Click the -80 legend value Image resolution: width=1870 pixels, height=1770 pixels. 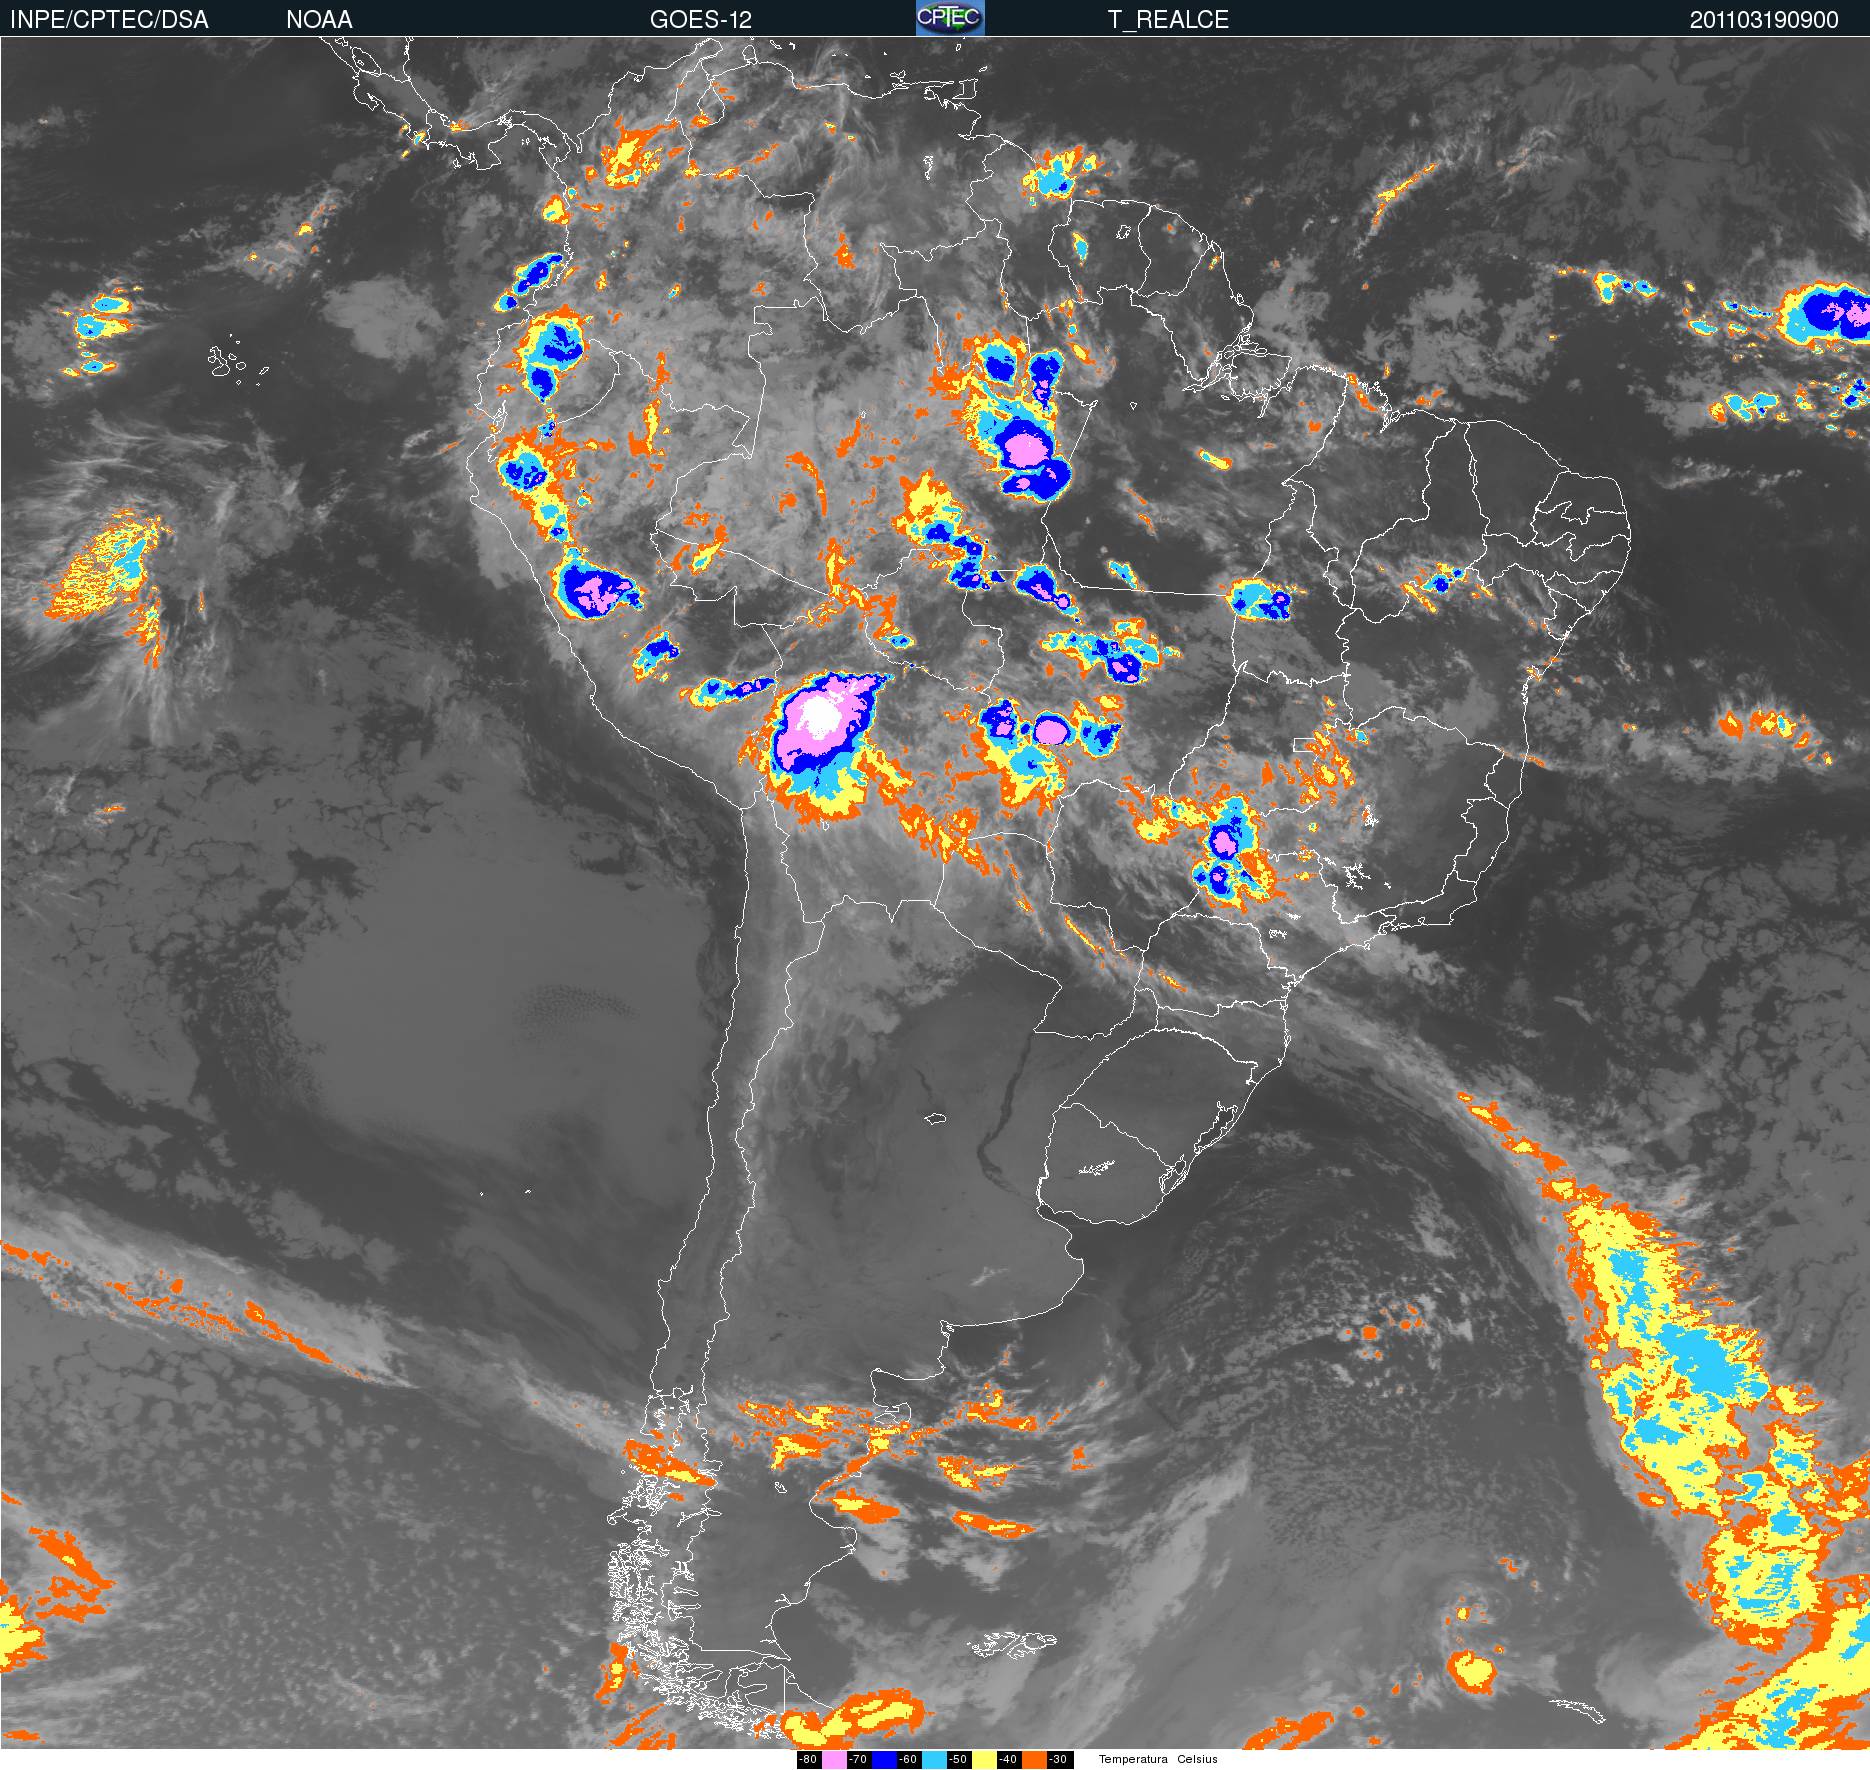click(x=808, y=1760)
